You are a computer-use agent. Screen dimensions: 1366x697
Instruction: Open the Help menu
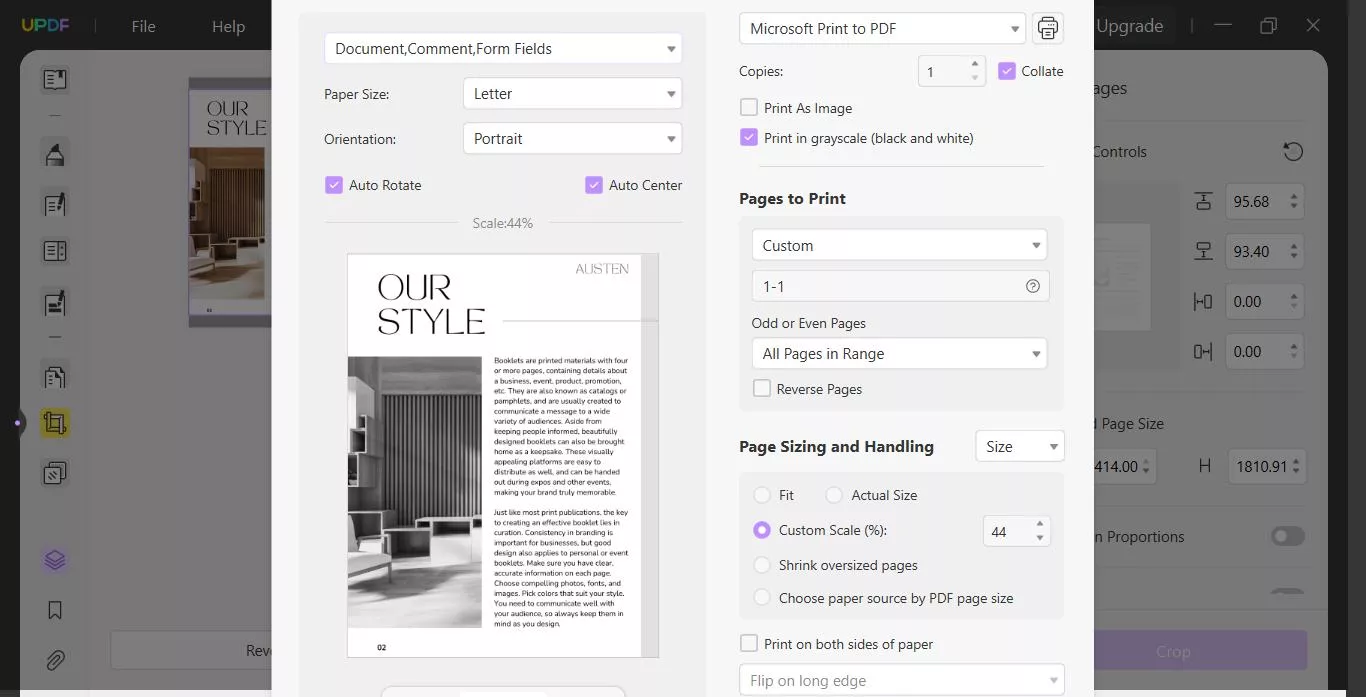click(228, 26)
